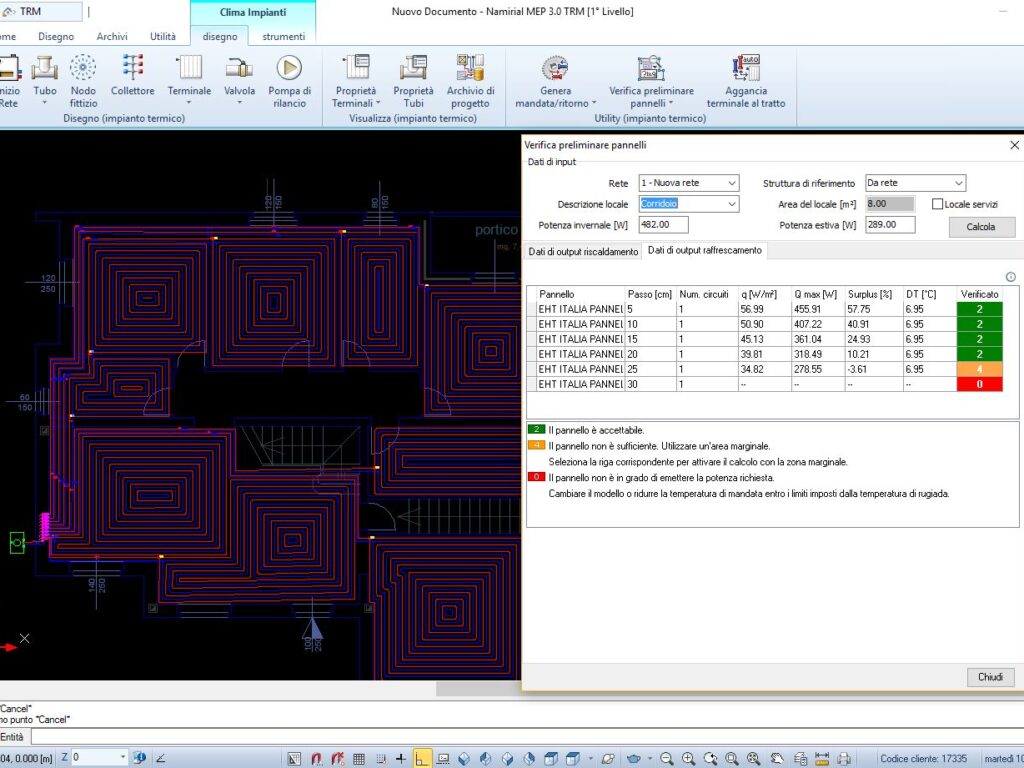Open Dati di output riscaldamento tab
This screenshot has height=768, width=1024.
click(x=583, y=252)
